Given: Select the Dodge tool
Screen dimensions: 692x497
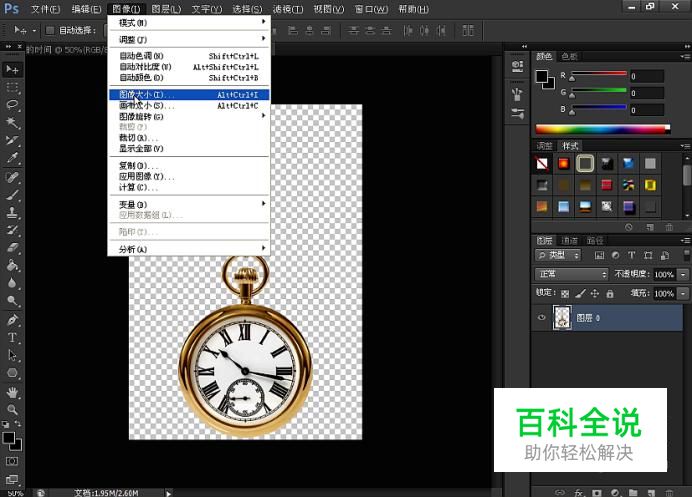Looking at the screenshot, I should [x=12, y=301].
